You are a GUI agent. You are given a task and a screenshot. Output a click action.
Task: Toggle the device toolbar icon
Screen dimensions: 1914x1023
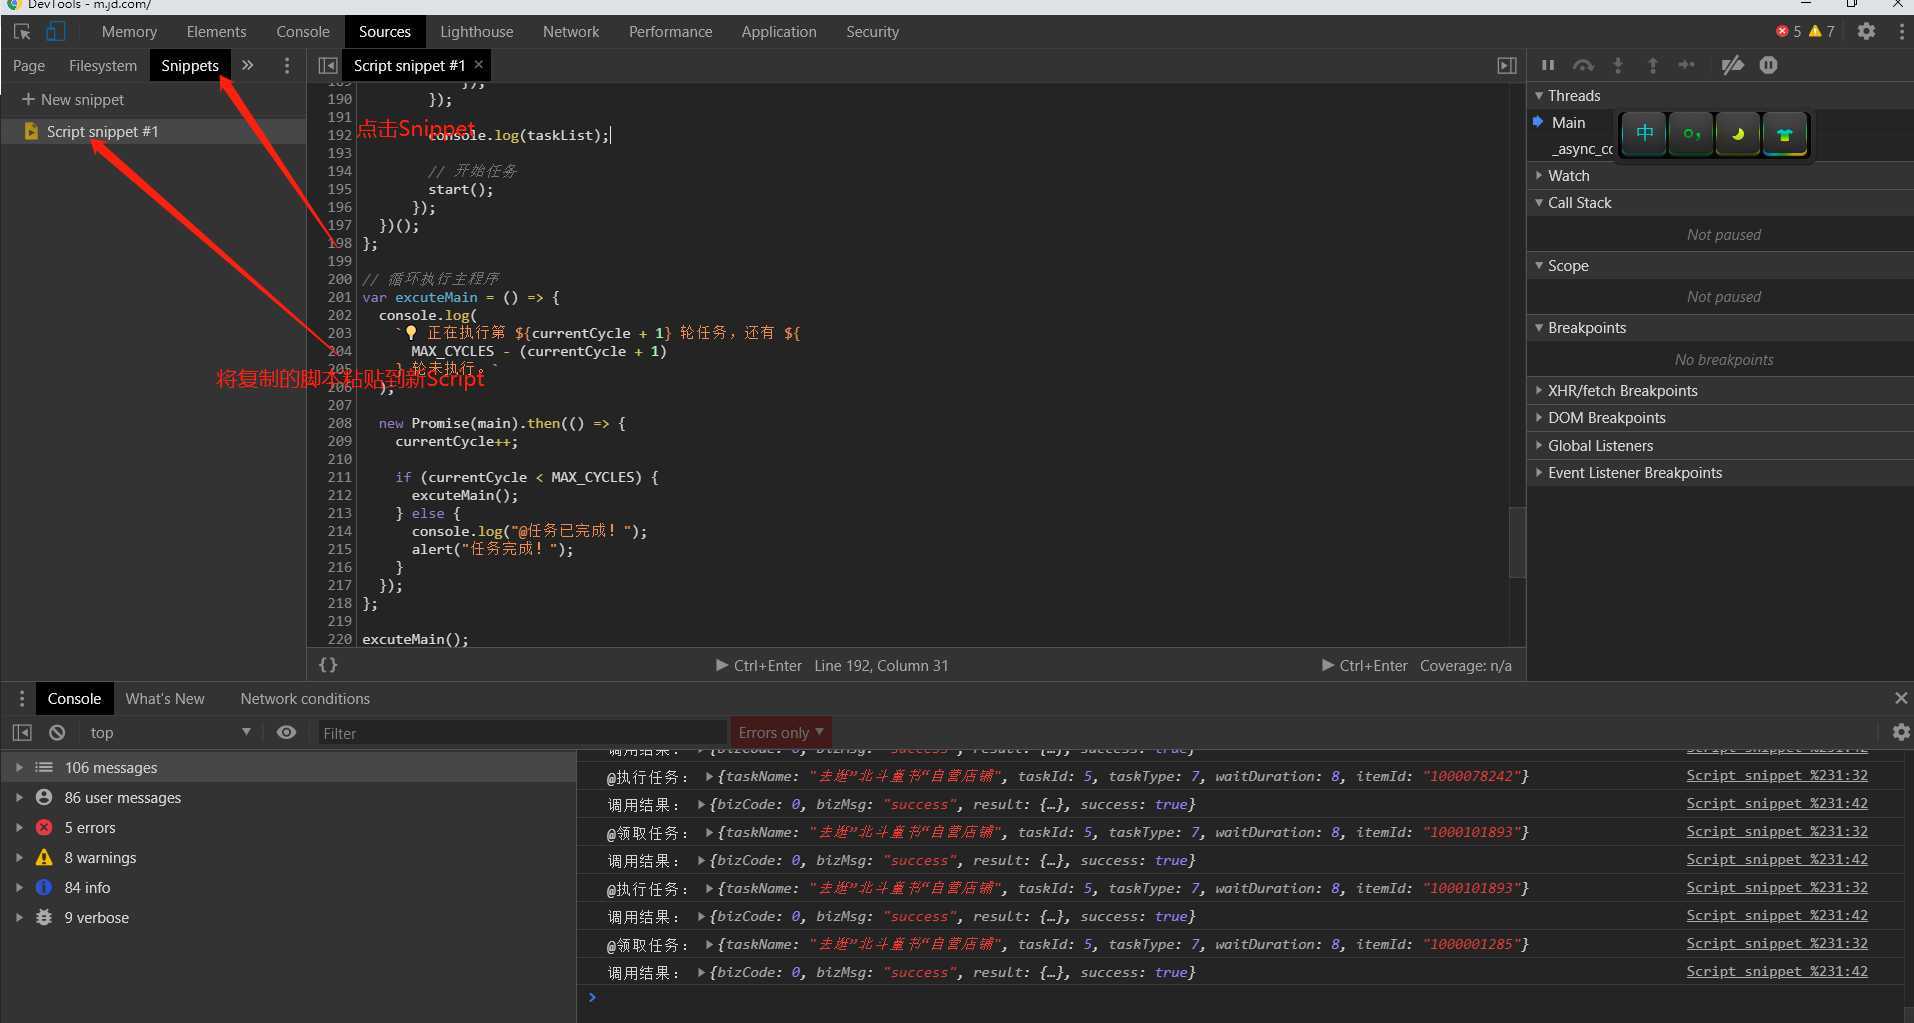[x=55, y=32]
